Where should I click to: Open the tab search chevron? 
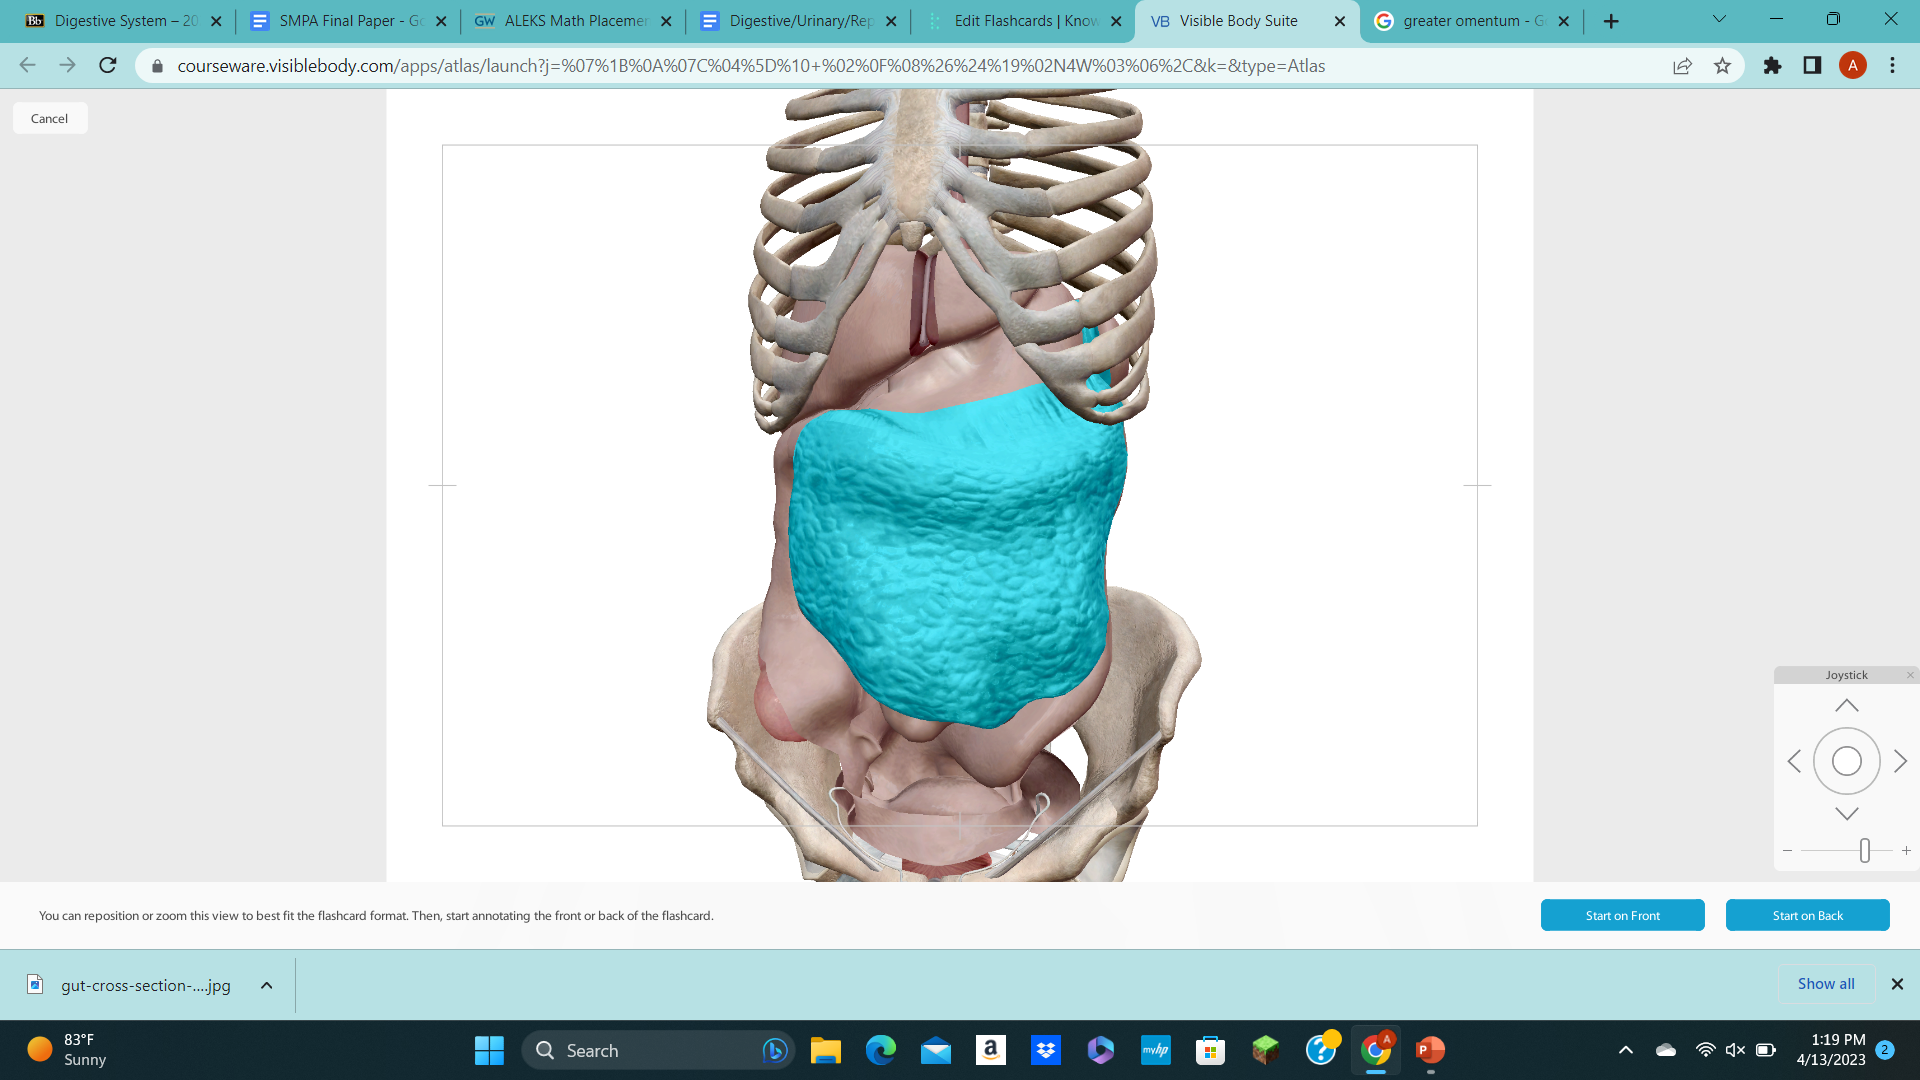pos(1719,18)
